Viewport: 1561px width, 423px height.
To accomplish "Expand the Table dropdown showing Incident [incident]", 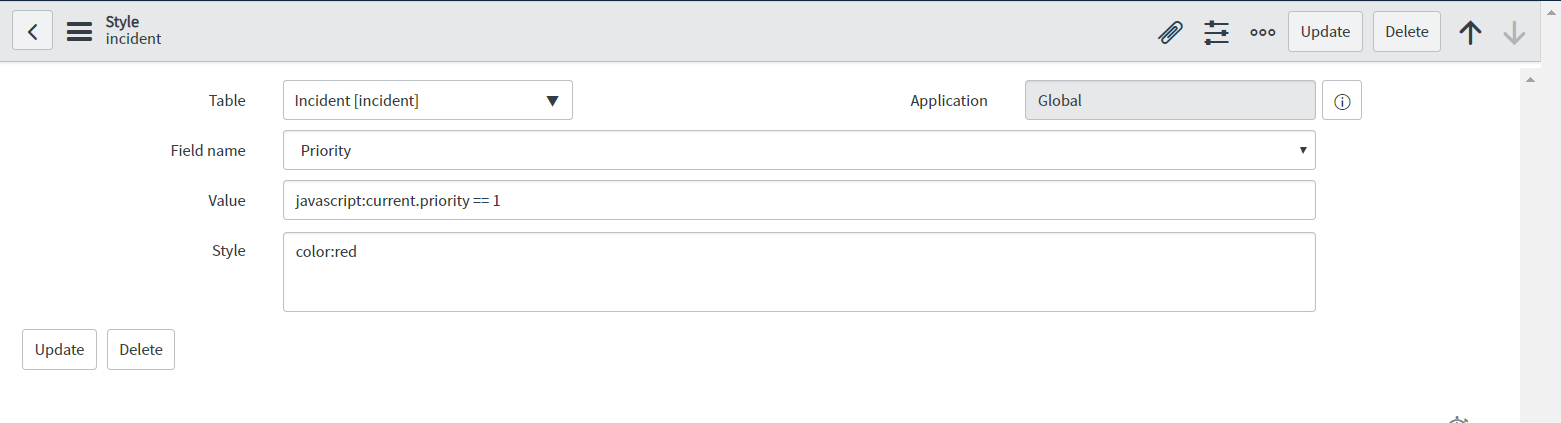I will point(428,100).
